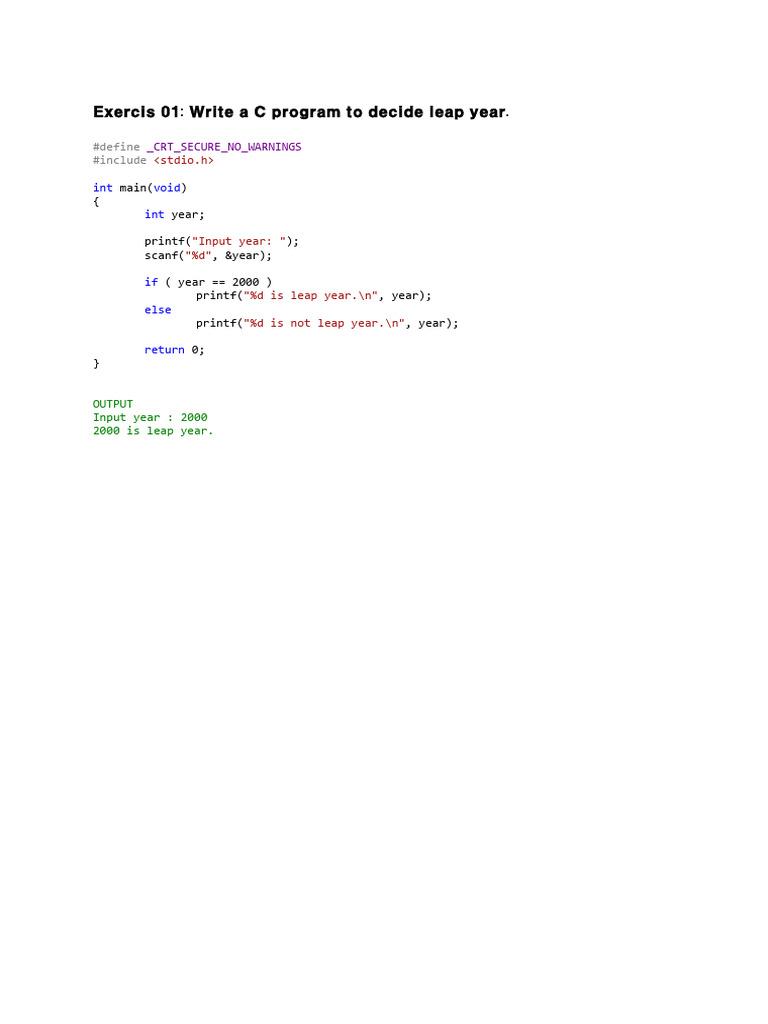Click the 'Input year : 2000' output line
Screen dimensions: 768x1024
[x=150, y=417]
